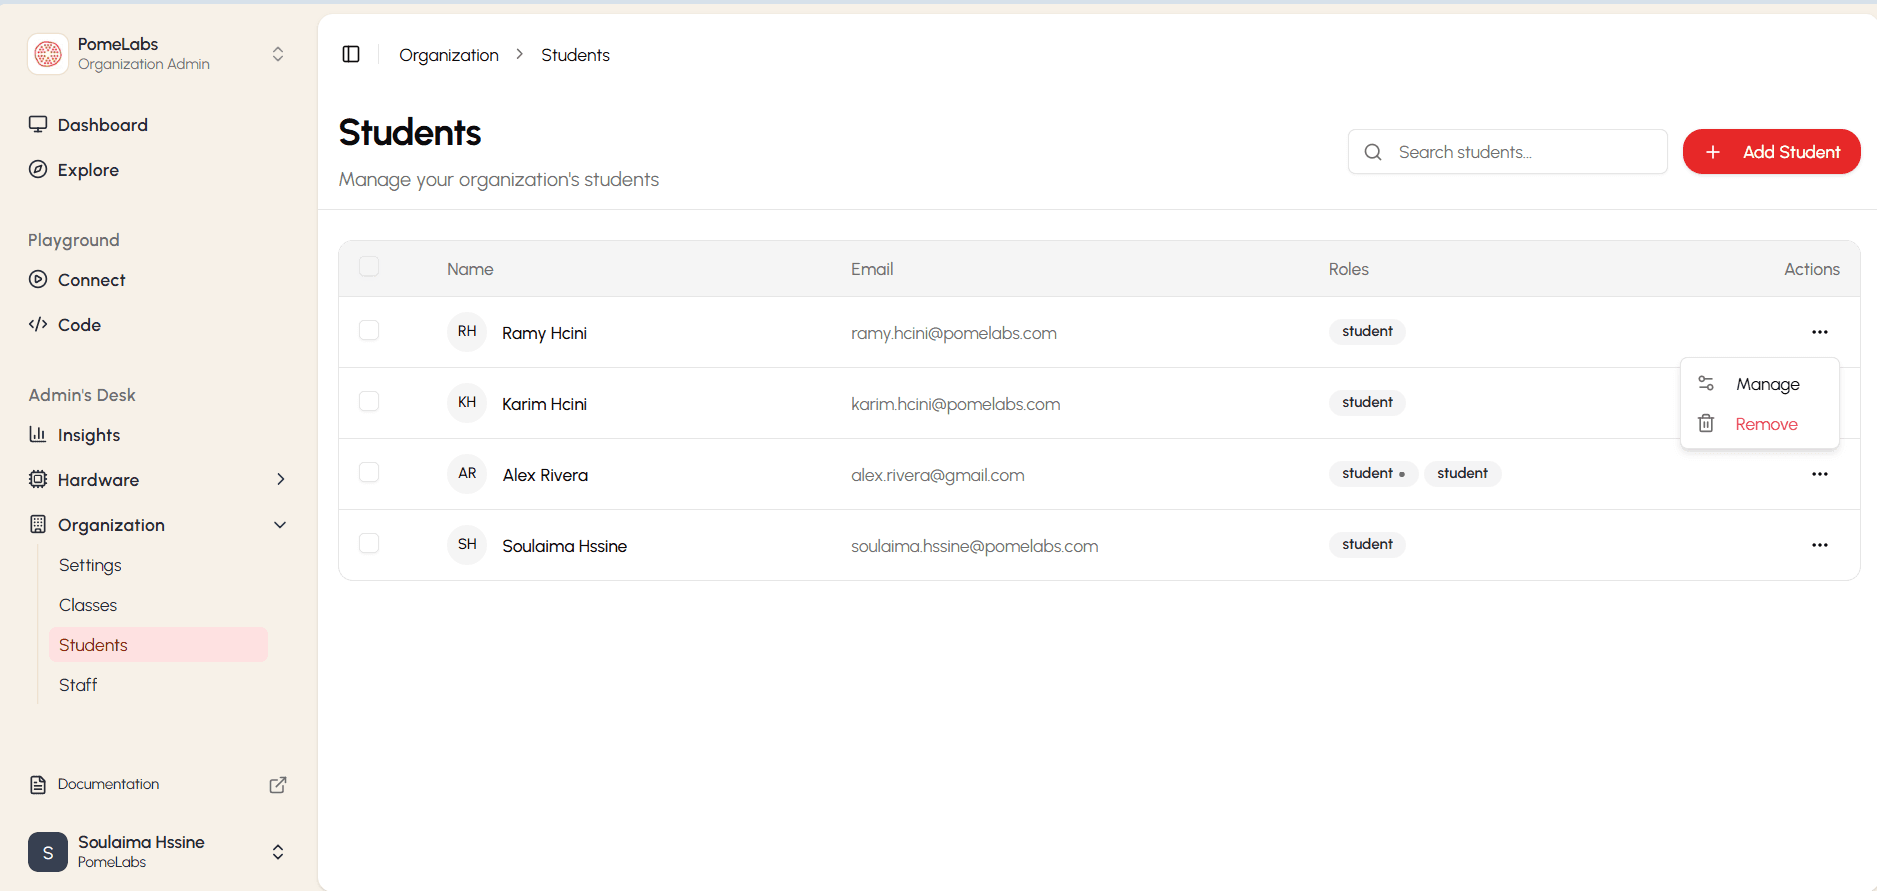Open the Connect playground

point(92,280)
